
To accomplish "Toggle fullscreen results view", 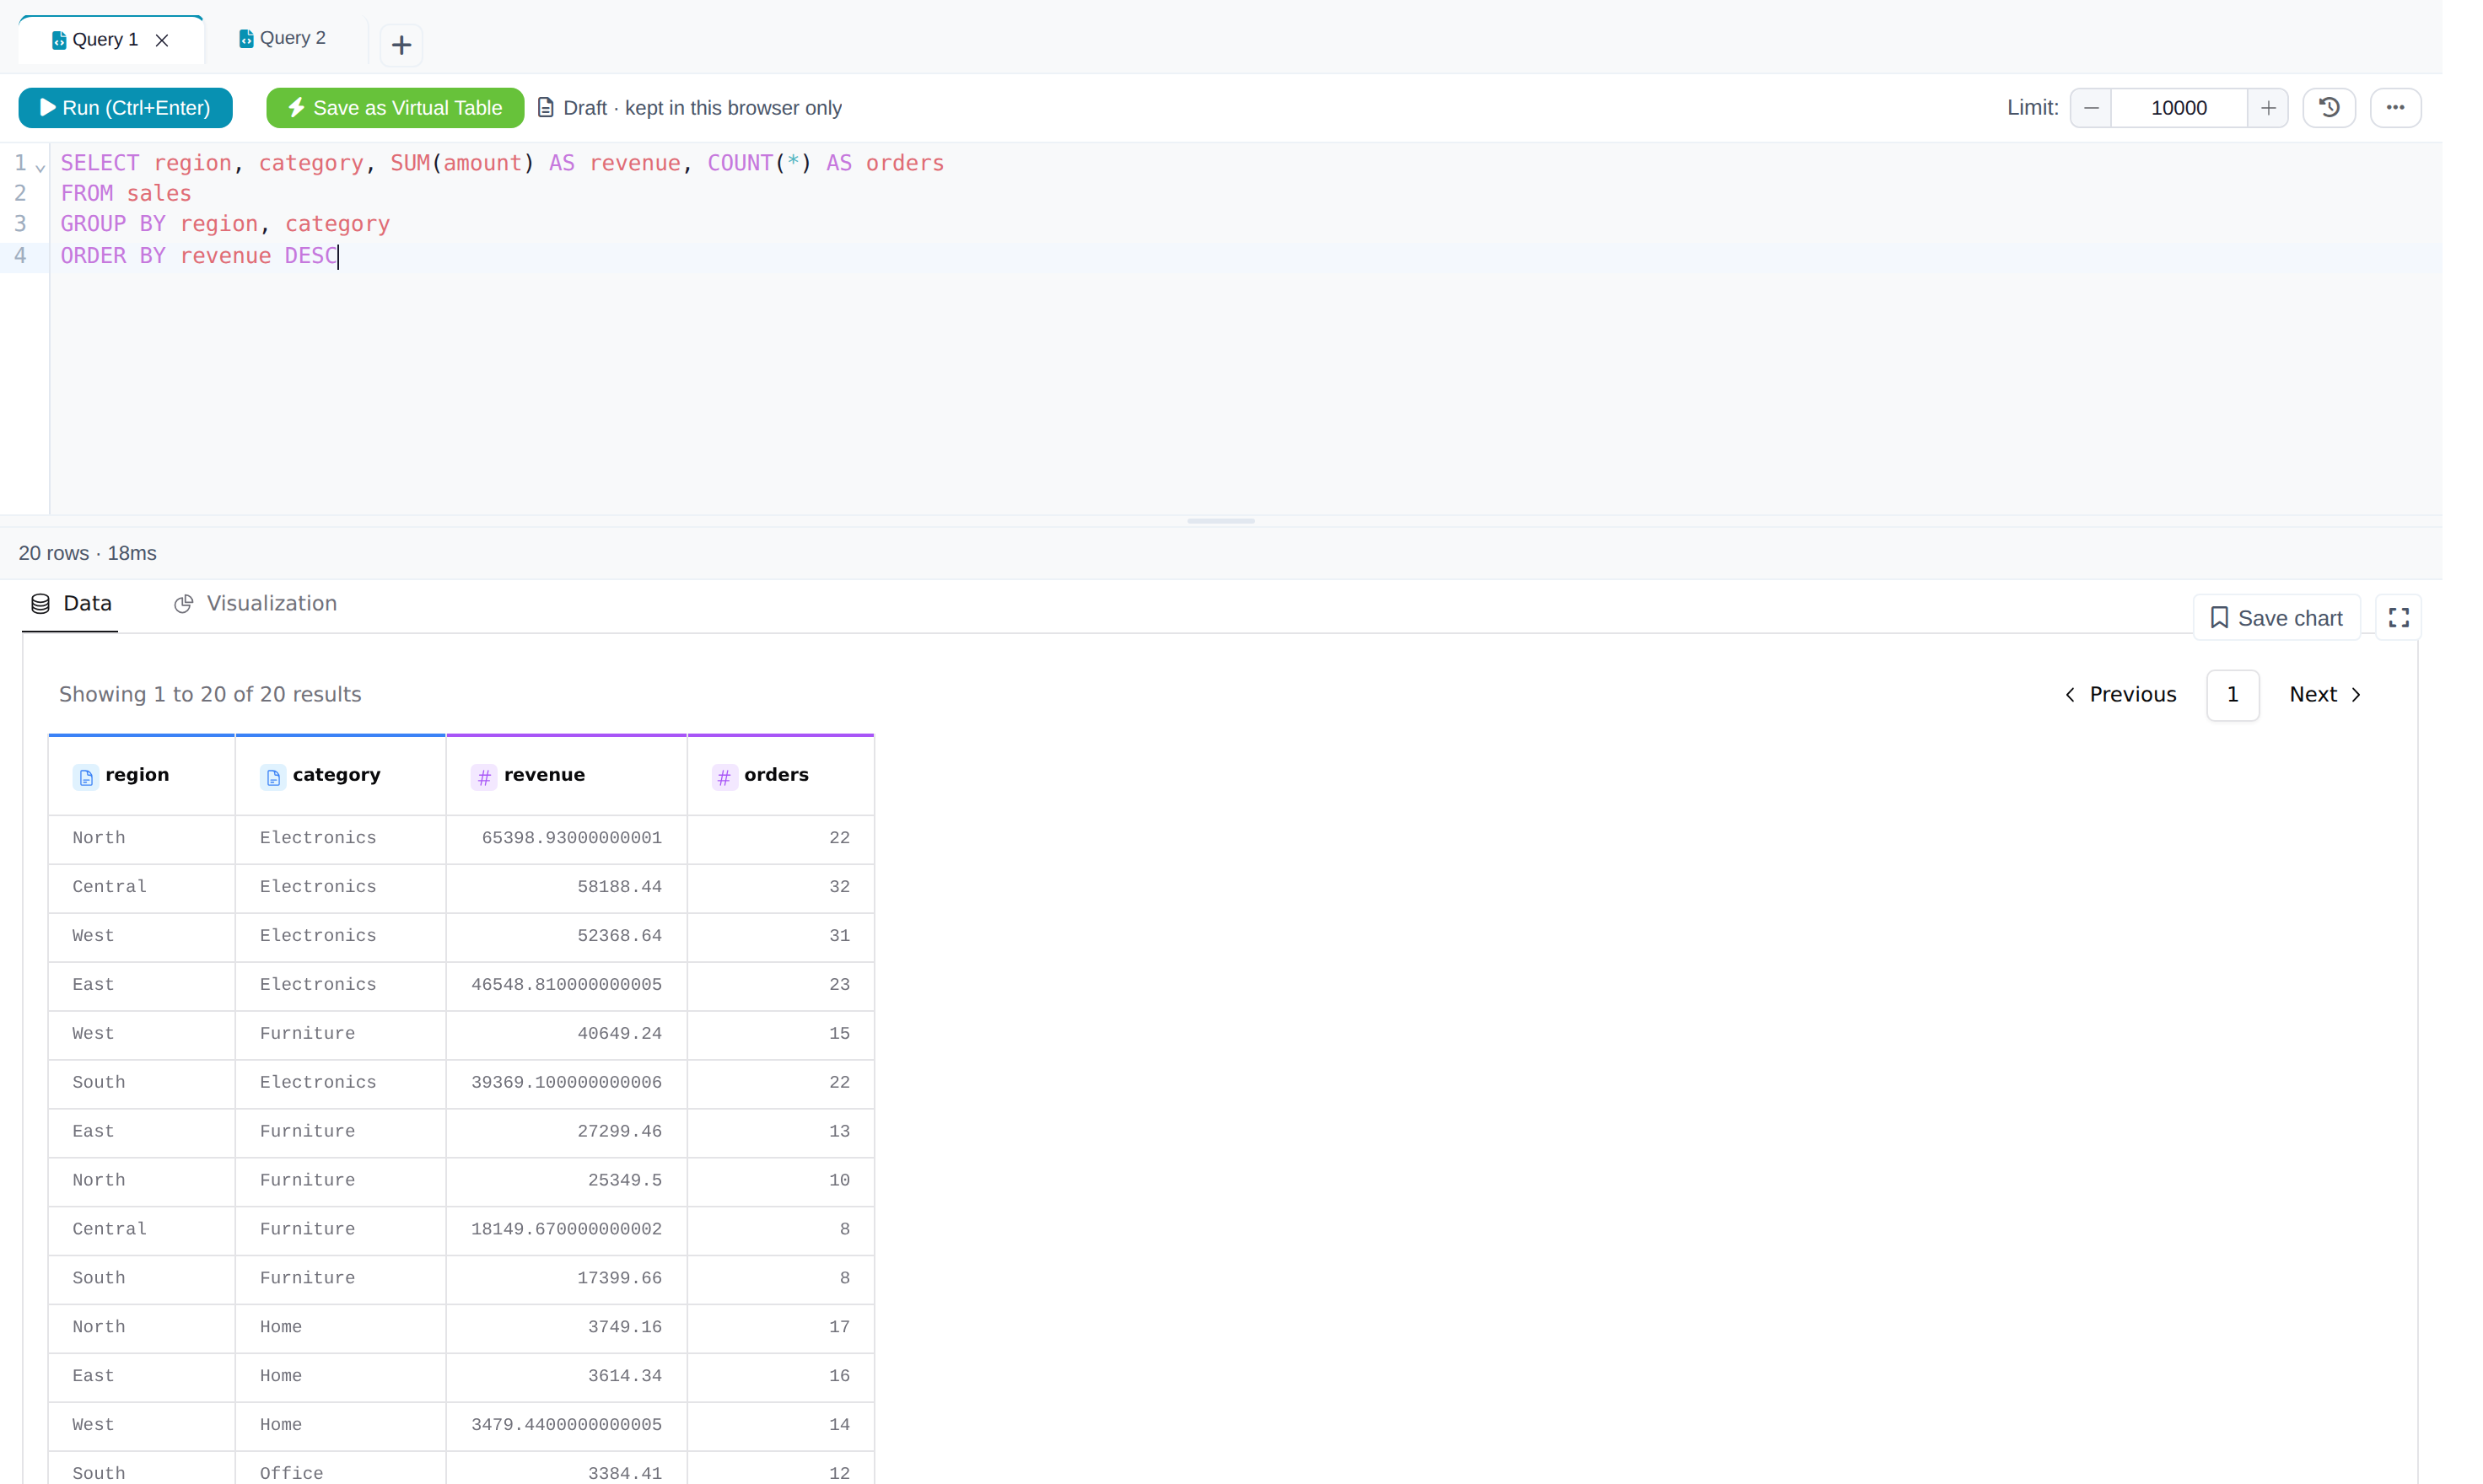I will pyautogui.click(x=2398, y=618).
